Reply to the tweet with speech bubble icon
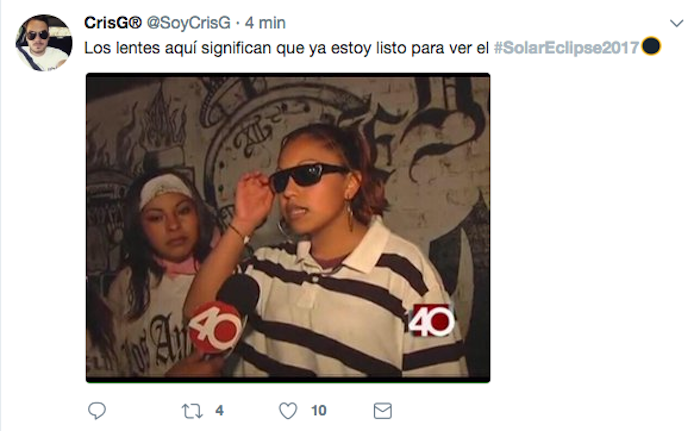This screenshot has width=700, height=431. click(96, 410)
